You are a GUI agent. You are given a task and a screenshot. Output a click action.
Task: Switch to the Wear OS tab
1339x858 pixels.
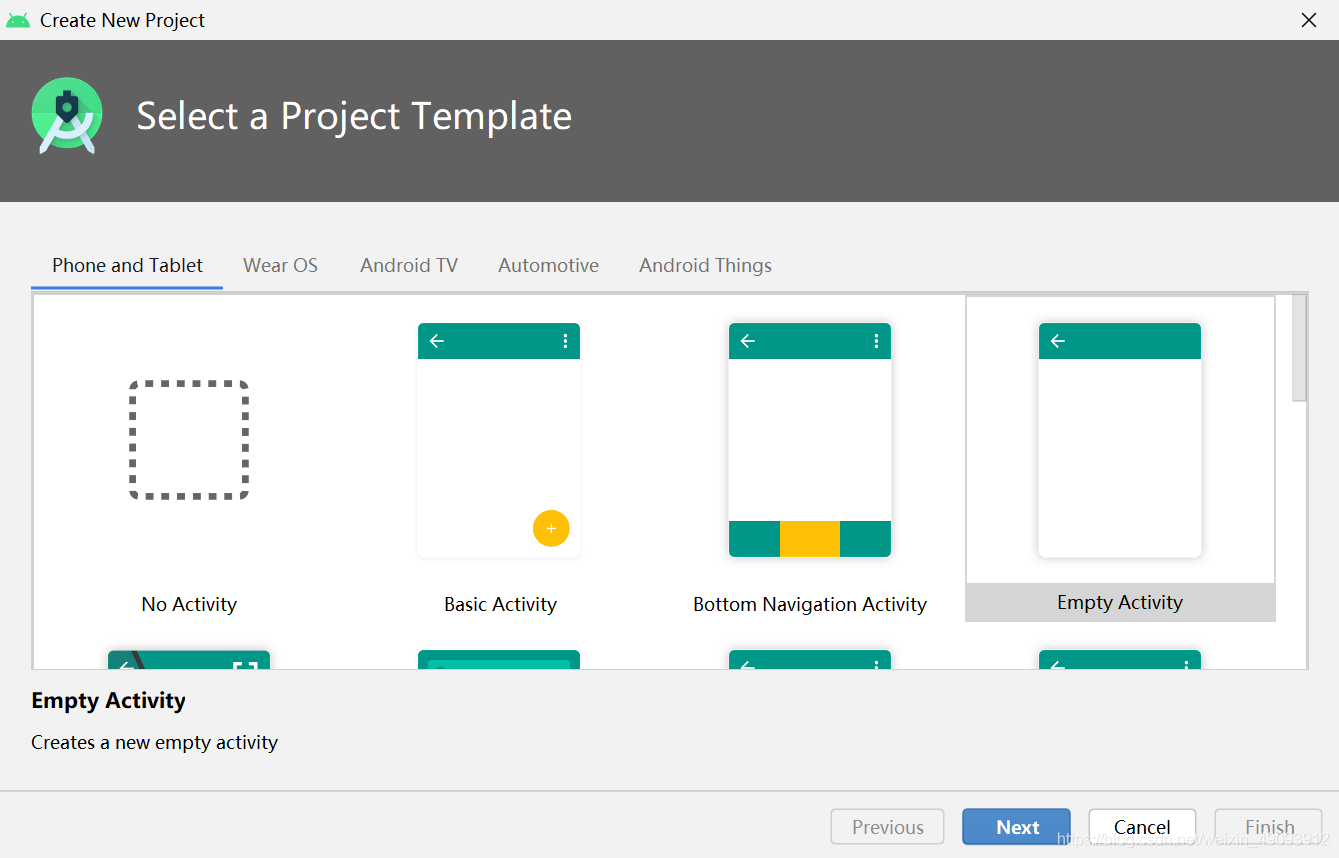[x=280, y=265]
